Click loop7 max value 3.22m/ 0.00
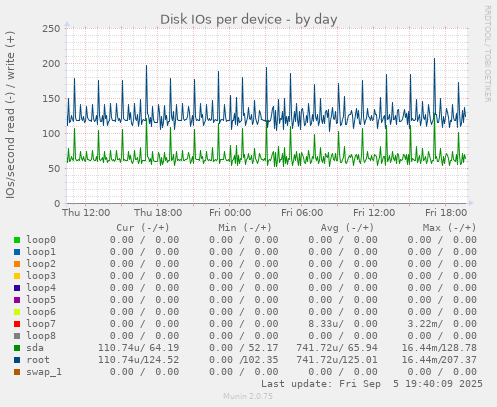497x407 pixels. point(442,324)
